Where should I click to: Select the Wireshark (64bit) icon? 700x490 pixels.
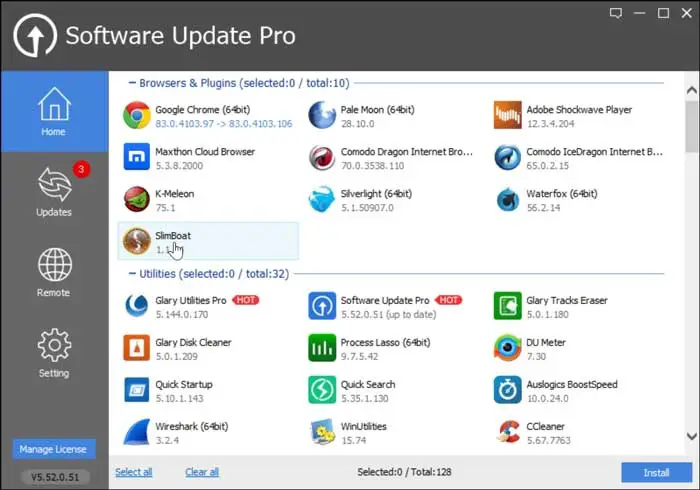click(x=137, y=432)
